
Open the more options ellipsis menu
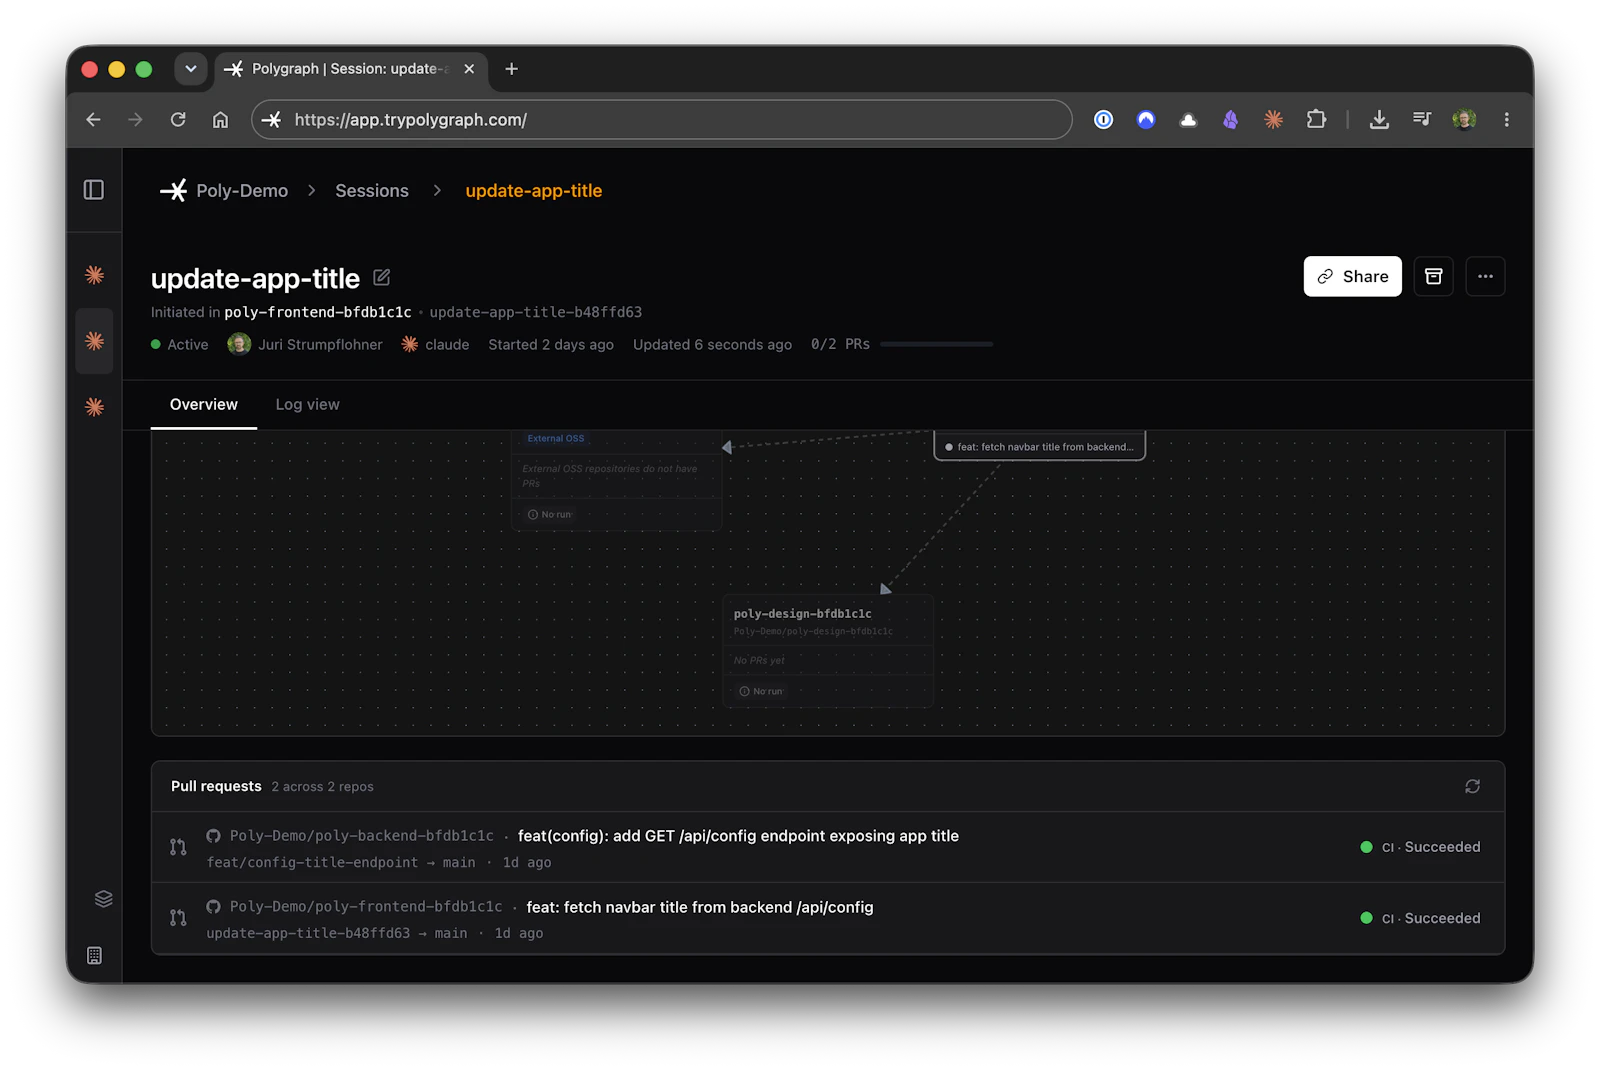[x=1485, y=277]
